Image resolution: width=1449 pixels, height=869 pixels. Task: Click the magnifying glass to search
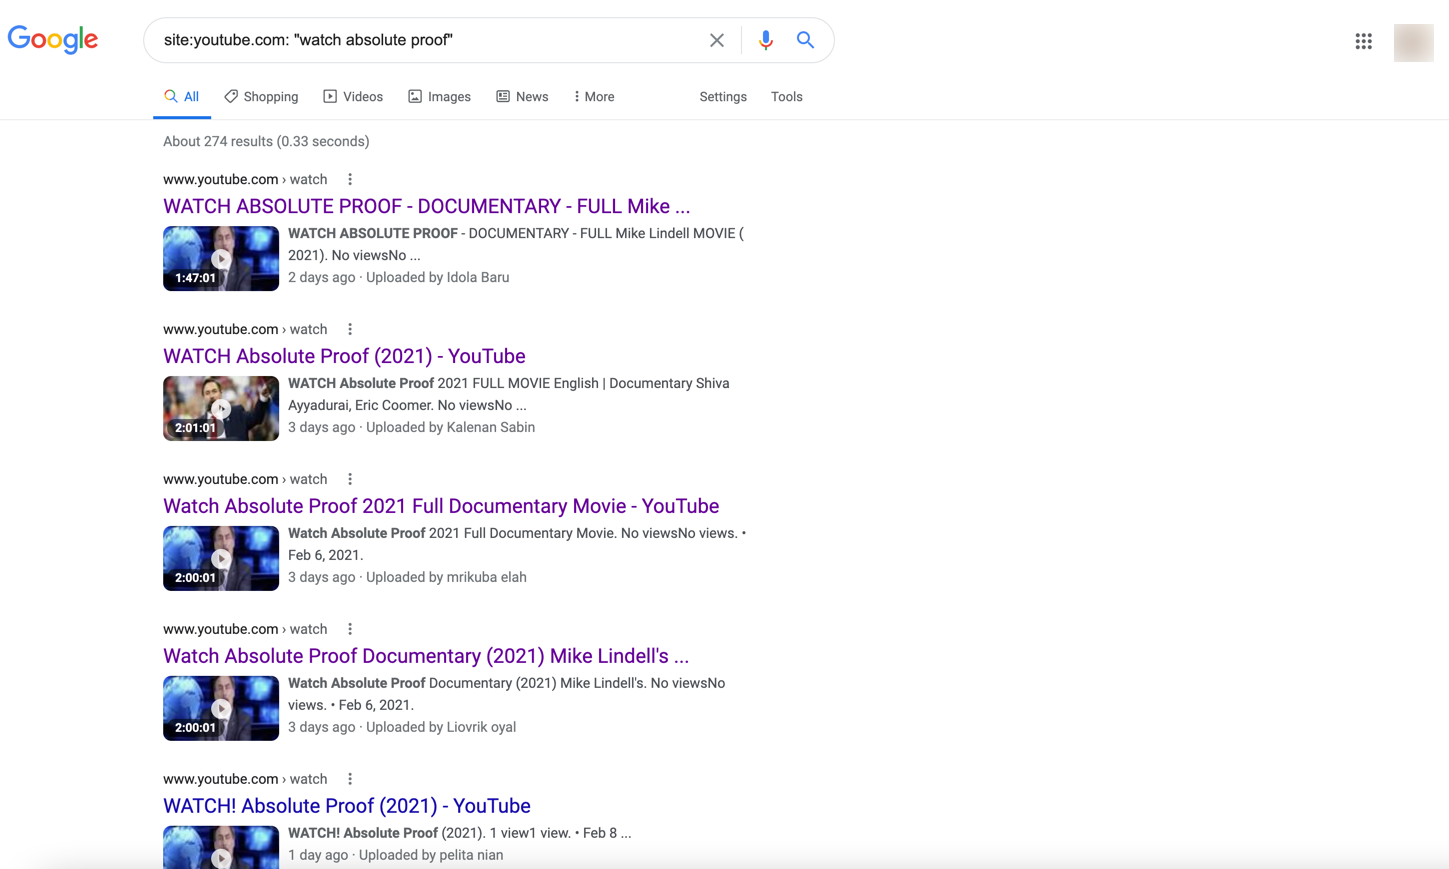pyautogui.click(x=805, y=40)
